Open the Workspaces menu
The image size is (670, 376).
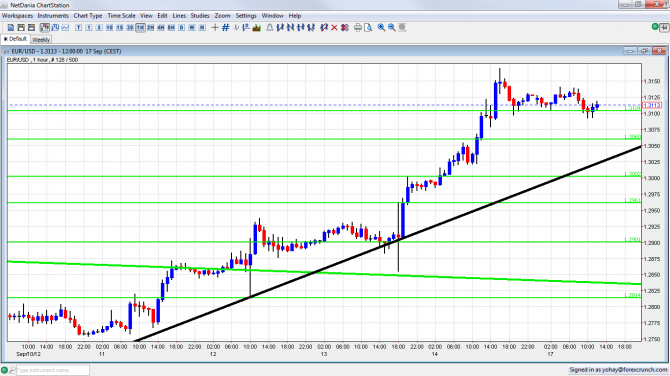(x=17, y=15)
